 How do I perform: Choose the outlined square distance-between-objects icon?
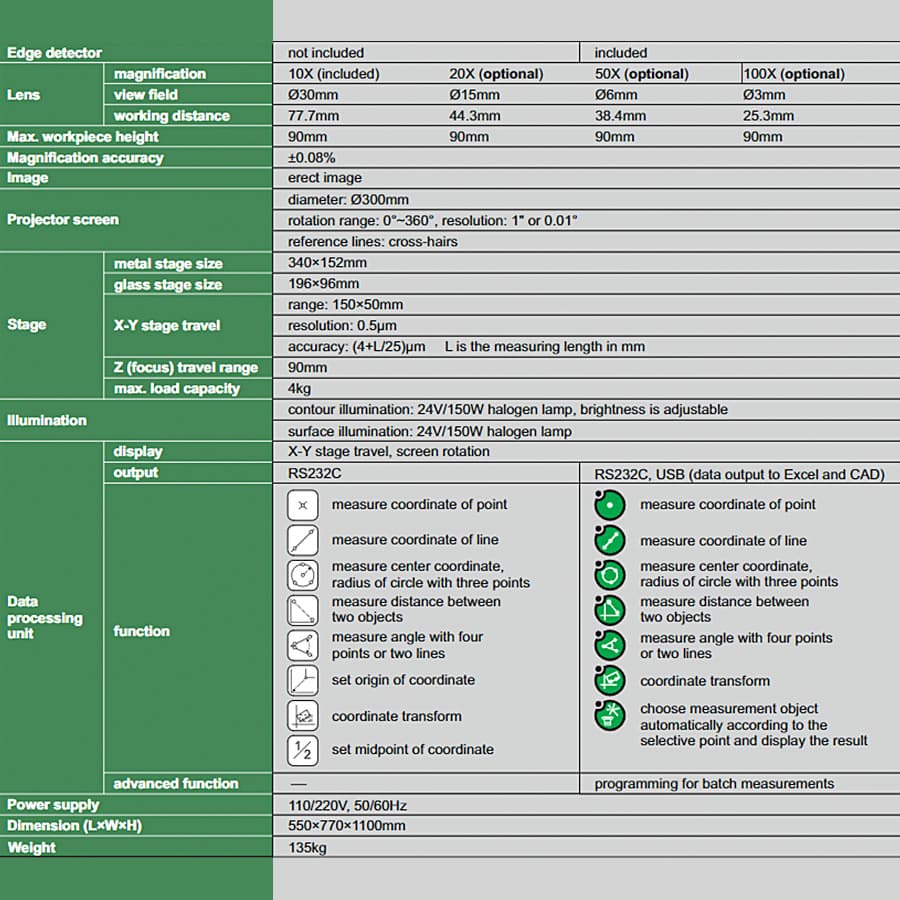[x=302, y=610]
